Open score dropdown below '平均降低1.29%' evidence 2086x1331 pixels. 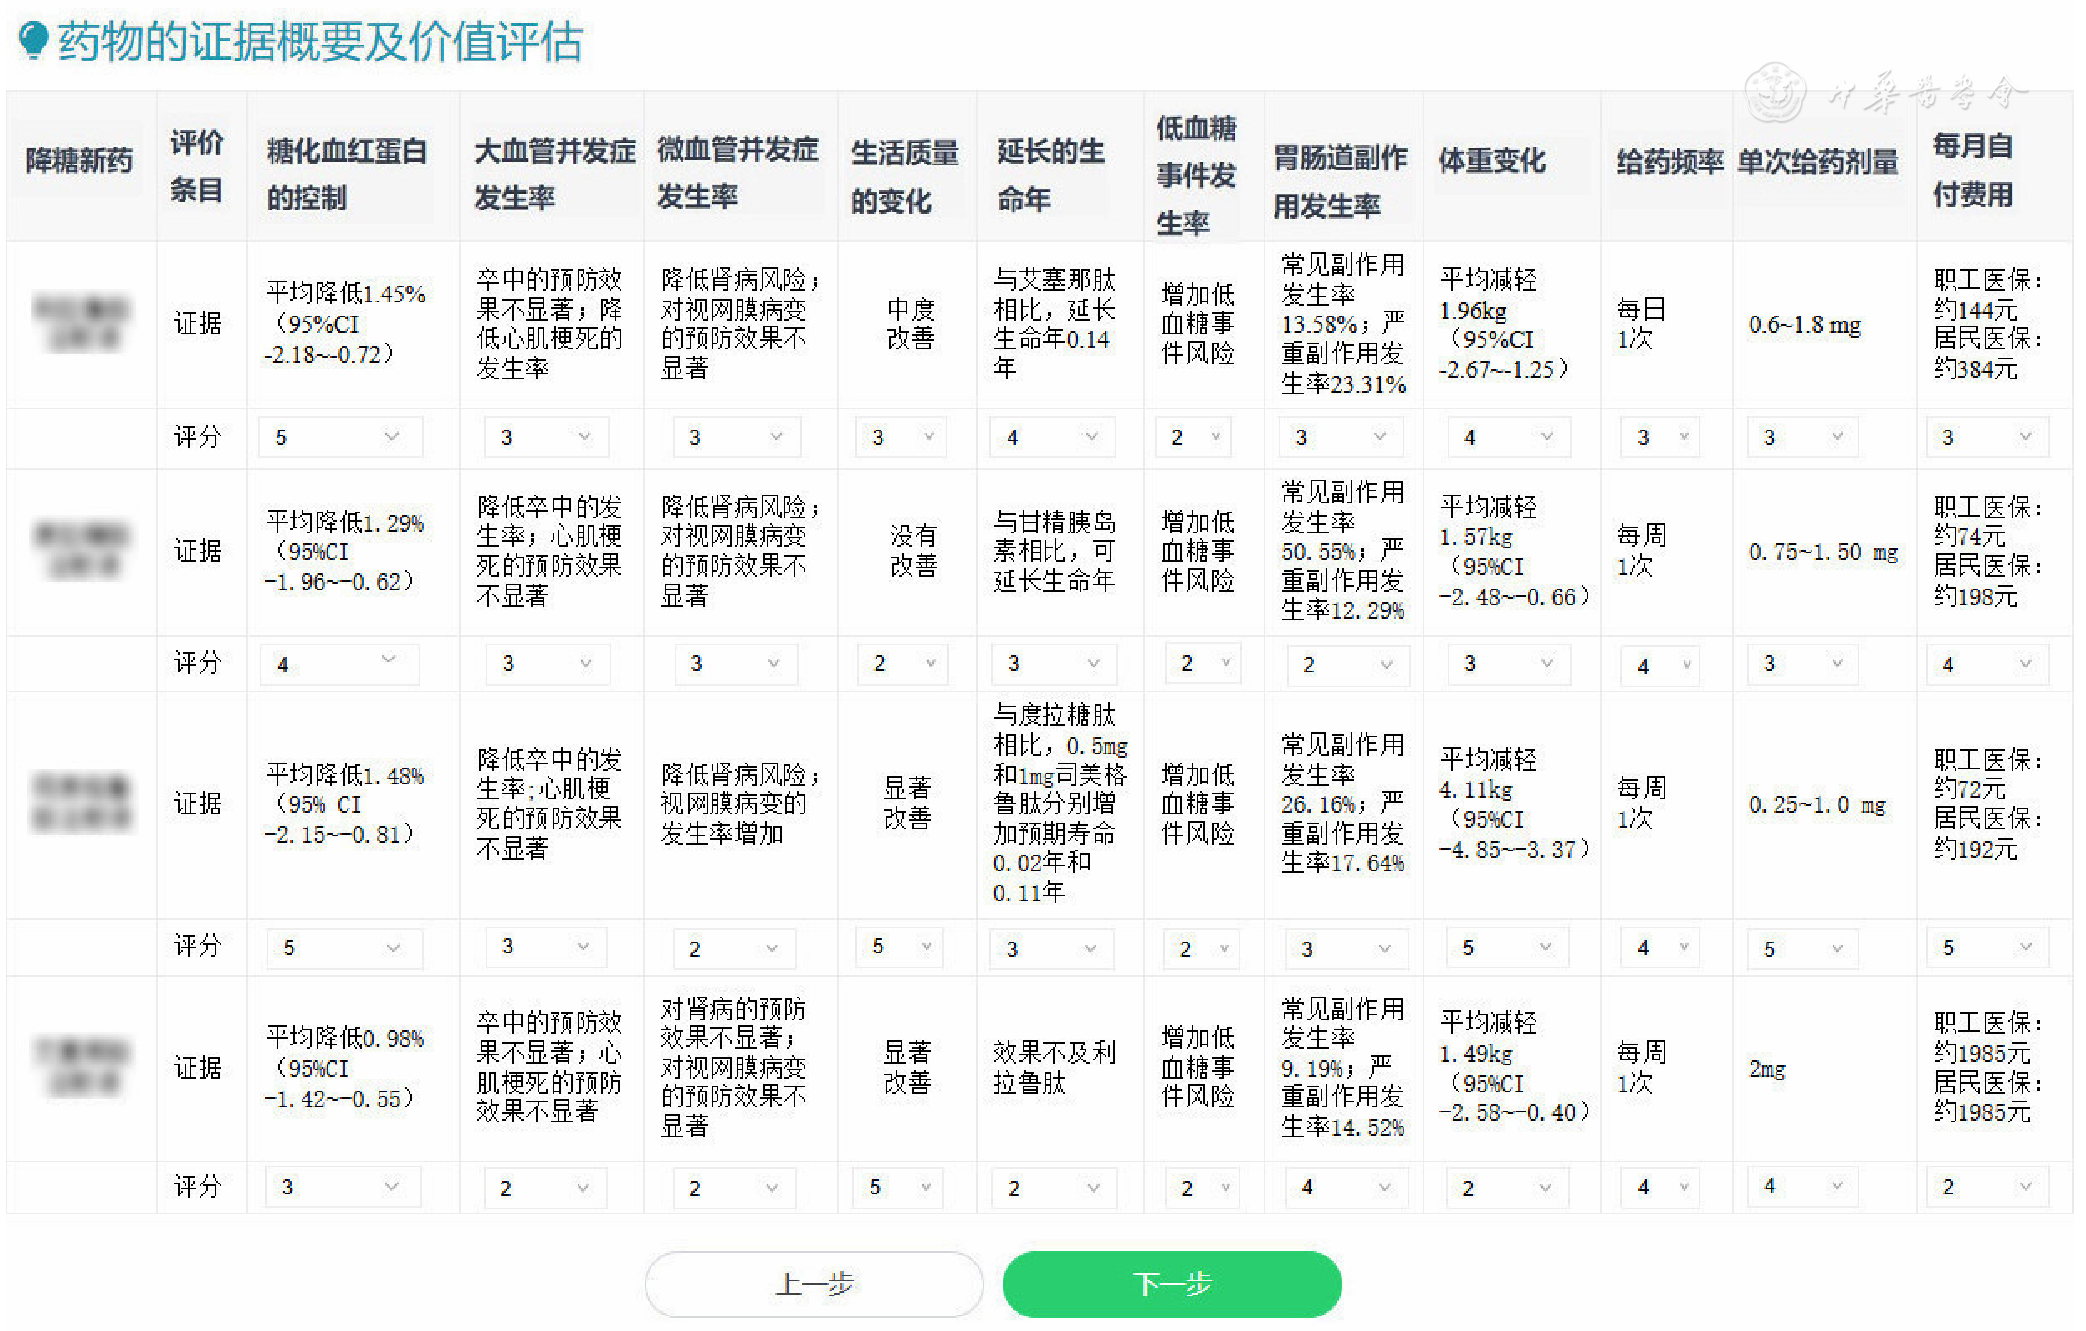pyautogui.click(x=340, y=664)
